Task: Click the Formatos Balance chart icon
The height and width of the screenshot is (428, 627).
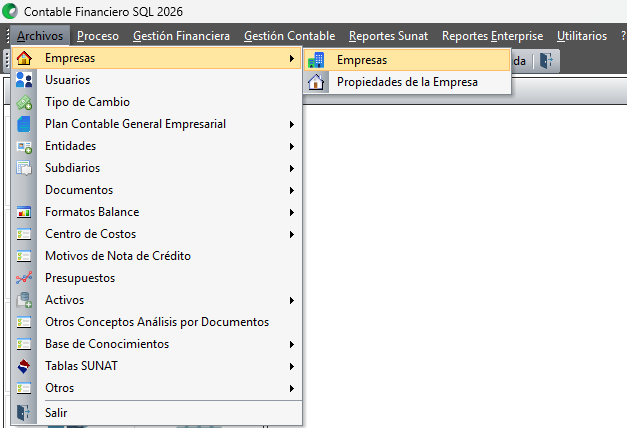Action: point(24,212)
